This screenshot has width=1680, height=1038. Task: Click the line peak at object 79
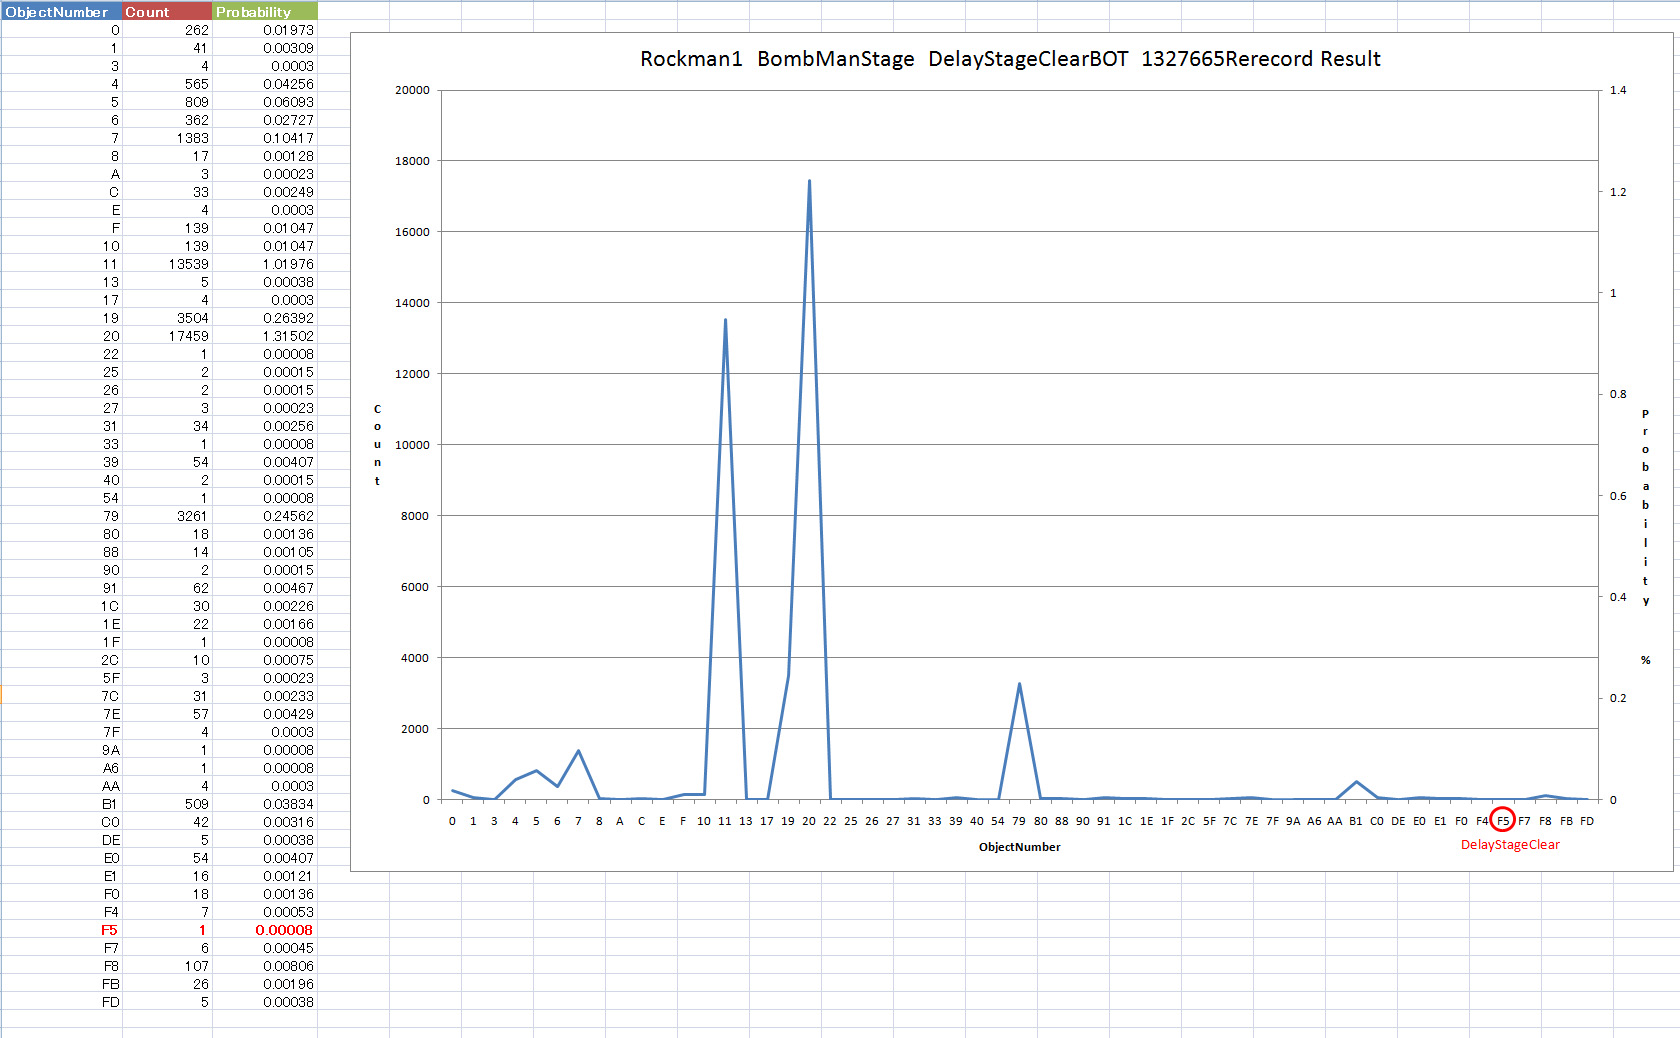pyautogui.click(x=1019, y=684)
